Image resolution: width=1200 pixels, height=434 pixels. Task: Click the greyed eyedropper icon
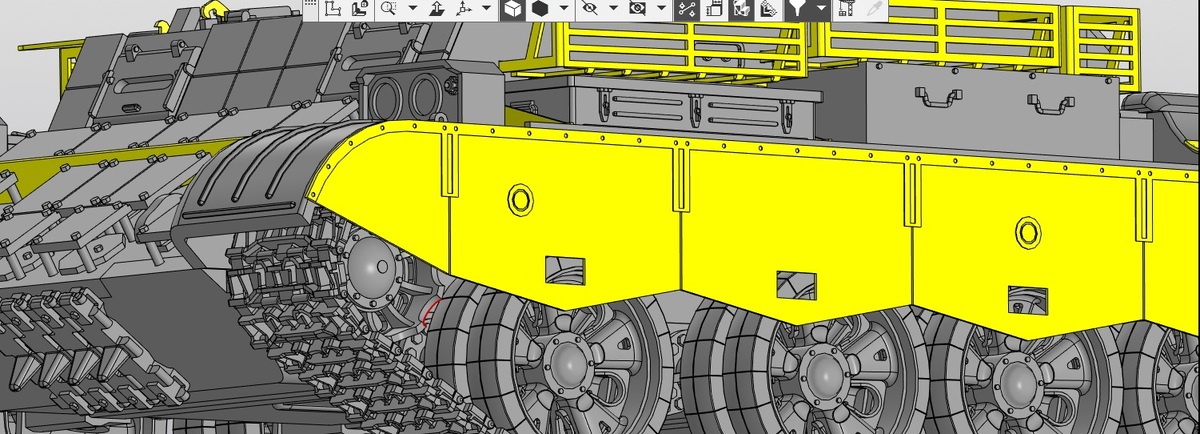[873, 9]
